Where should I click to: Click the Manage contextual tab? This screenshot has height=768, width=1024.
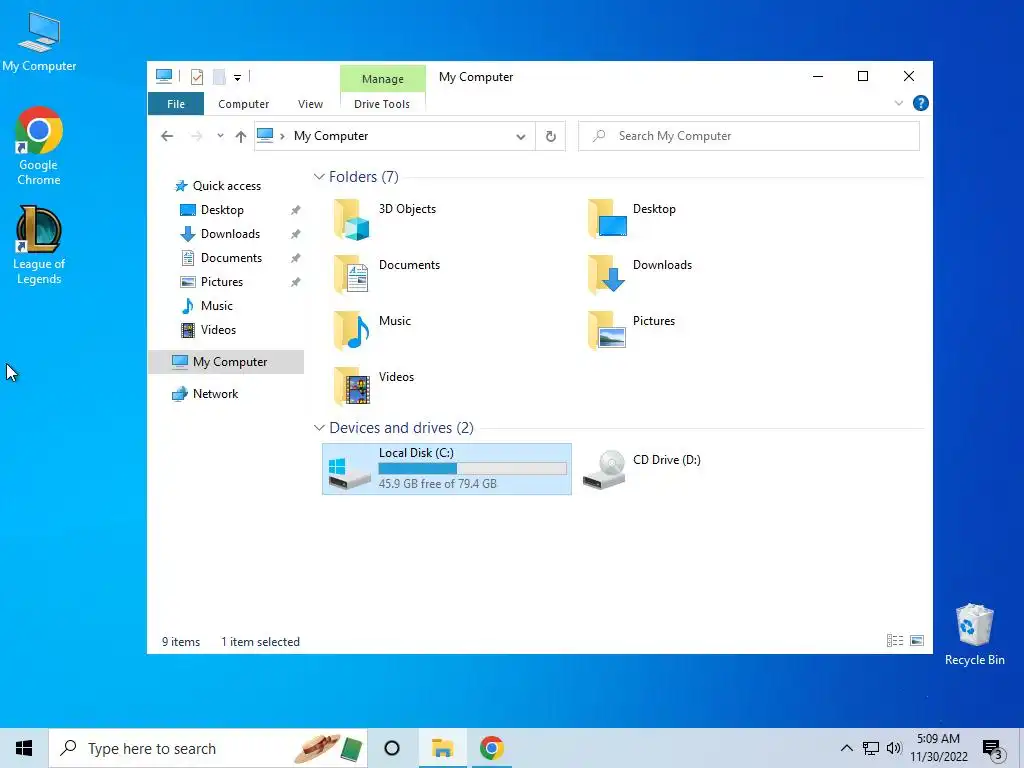pos(383,79)
